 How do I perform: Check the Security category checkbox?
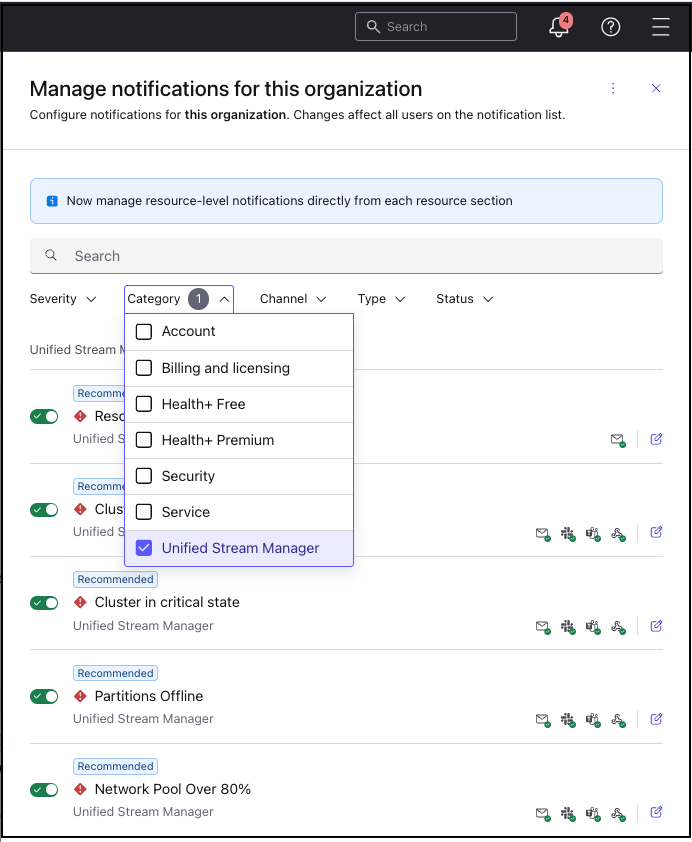click(x=144, y=476)
